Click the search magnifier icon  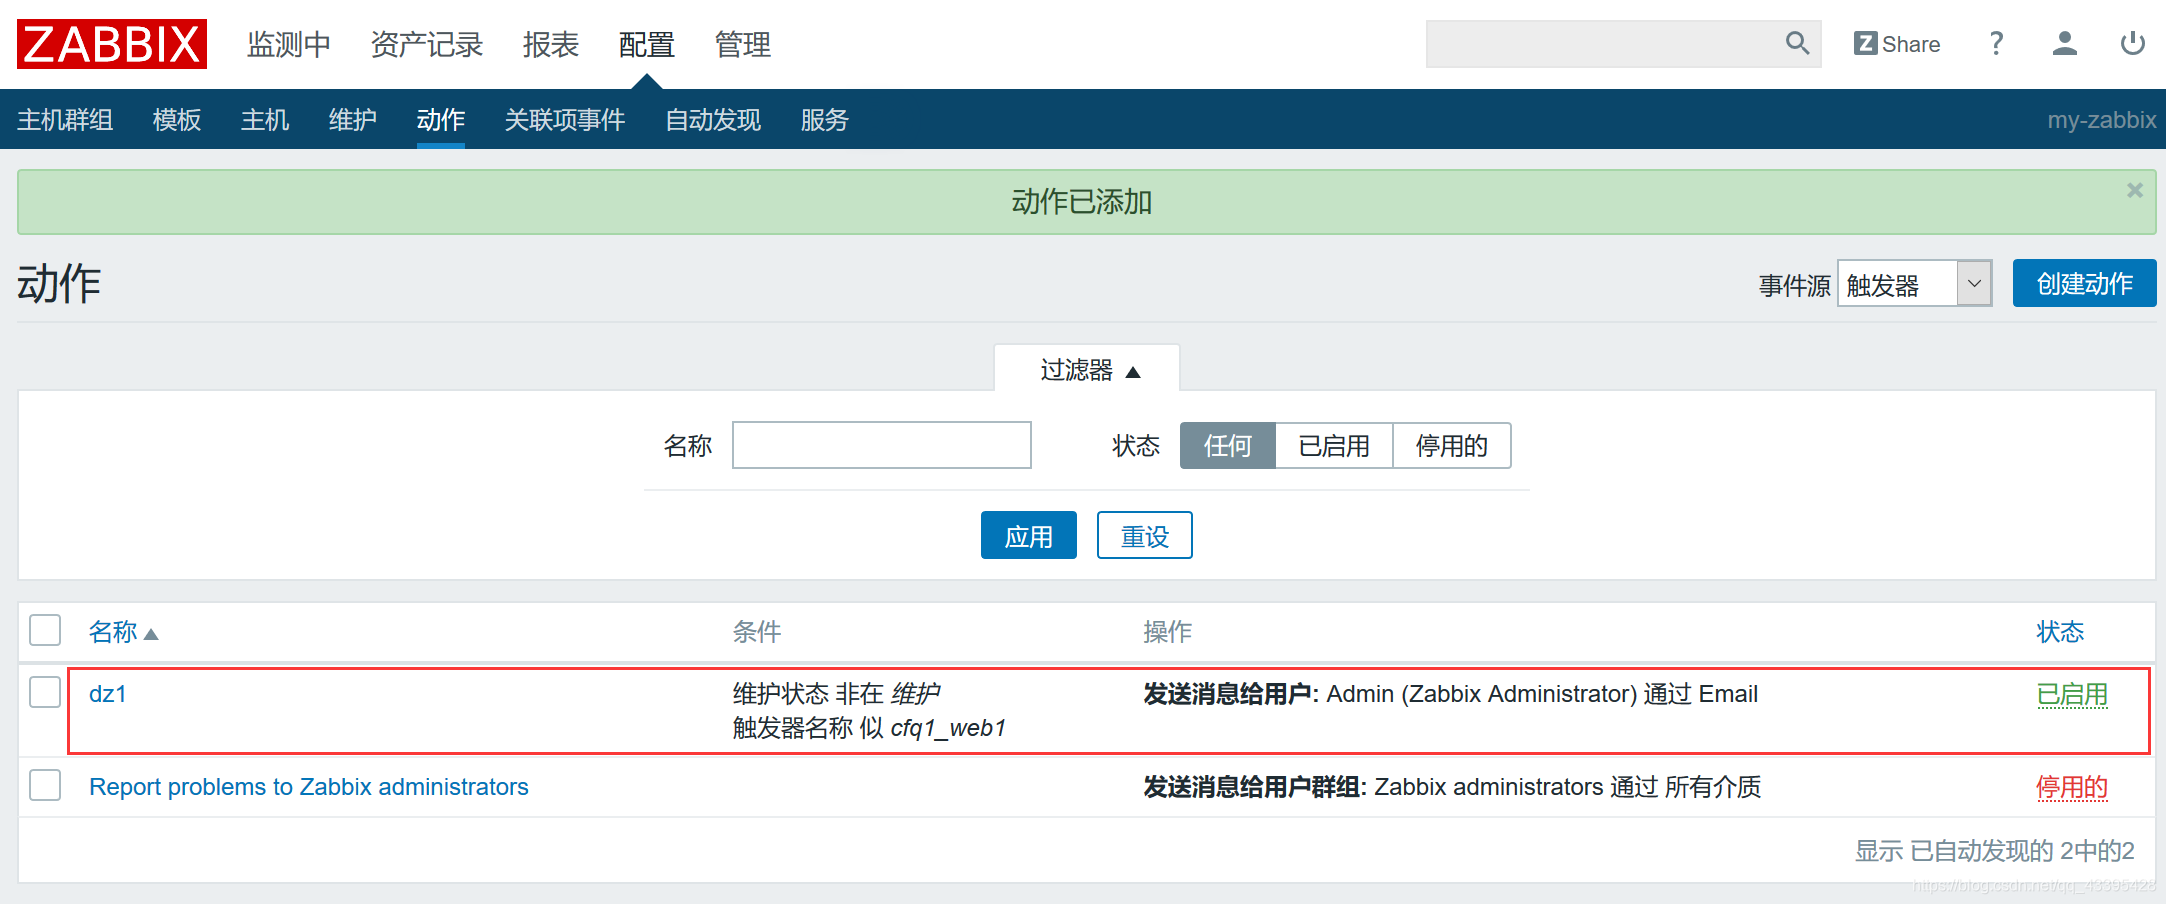click(1797, 43)
